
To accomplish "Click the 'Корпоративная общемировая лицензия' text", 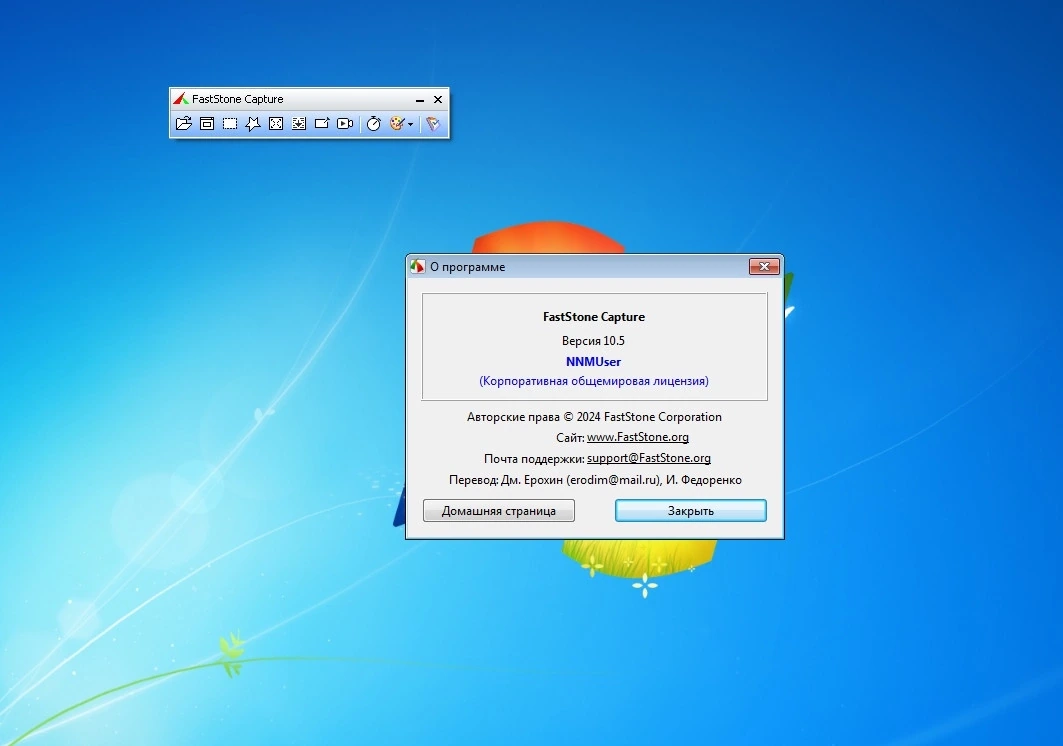I will (x=594, y=381).
